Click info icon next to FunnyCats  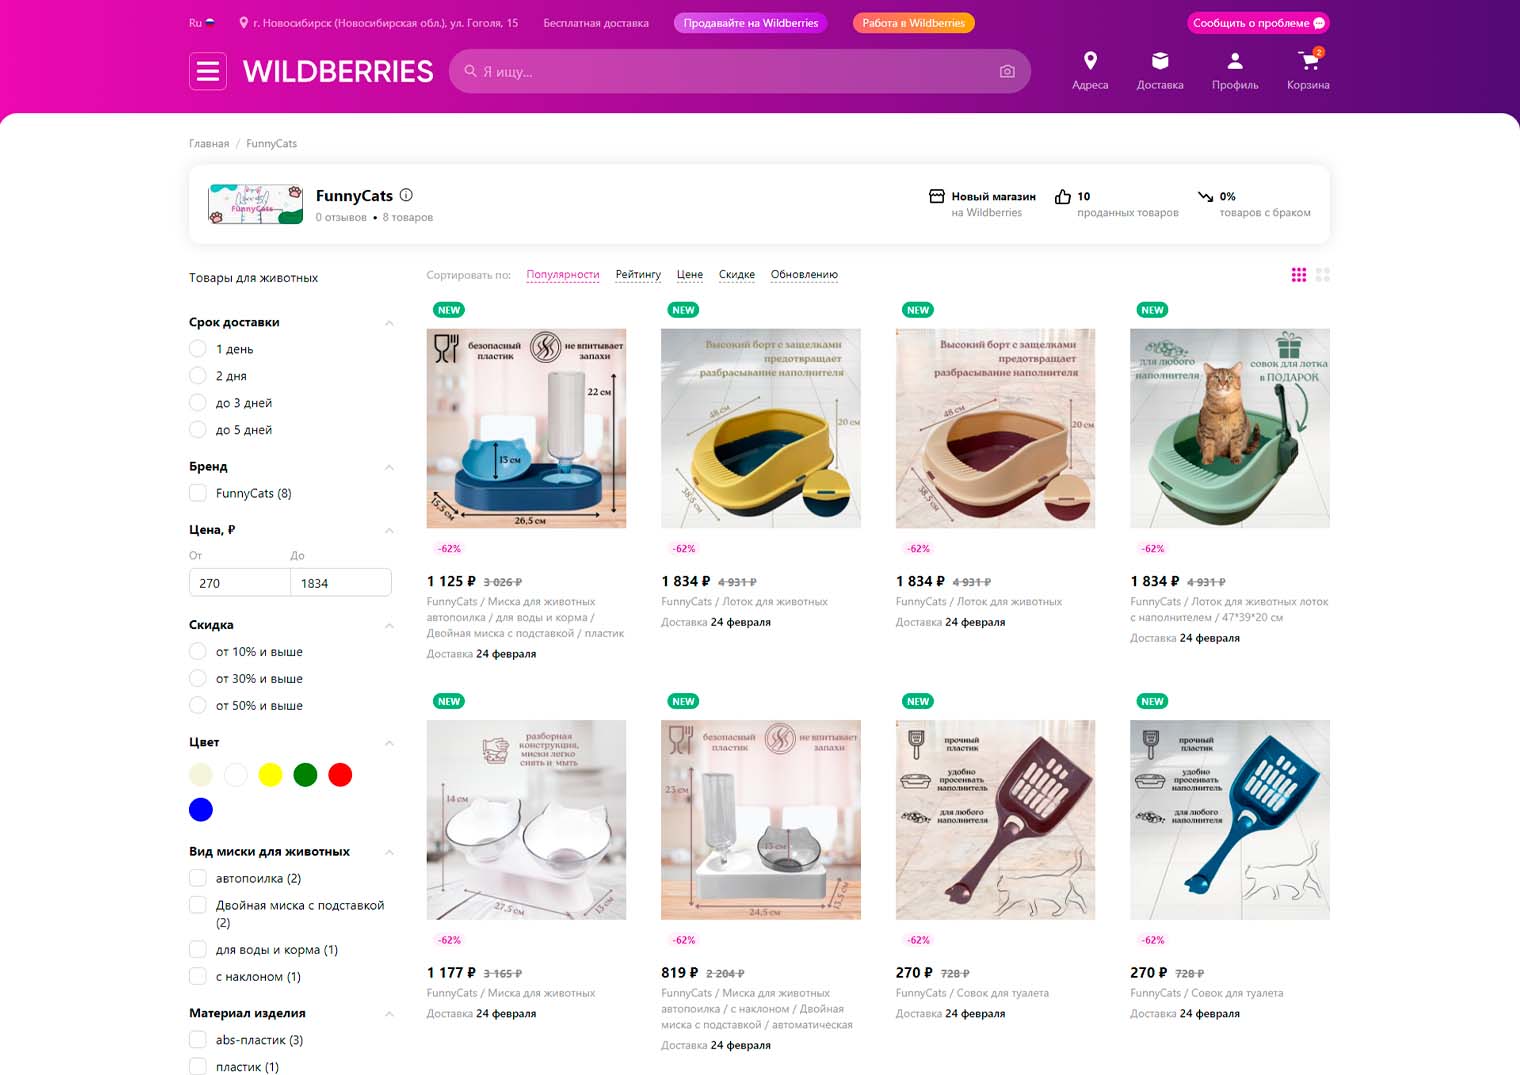tap(406, 195)
